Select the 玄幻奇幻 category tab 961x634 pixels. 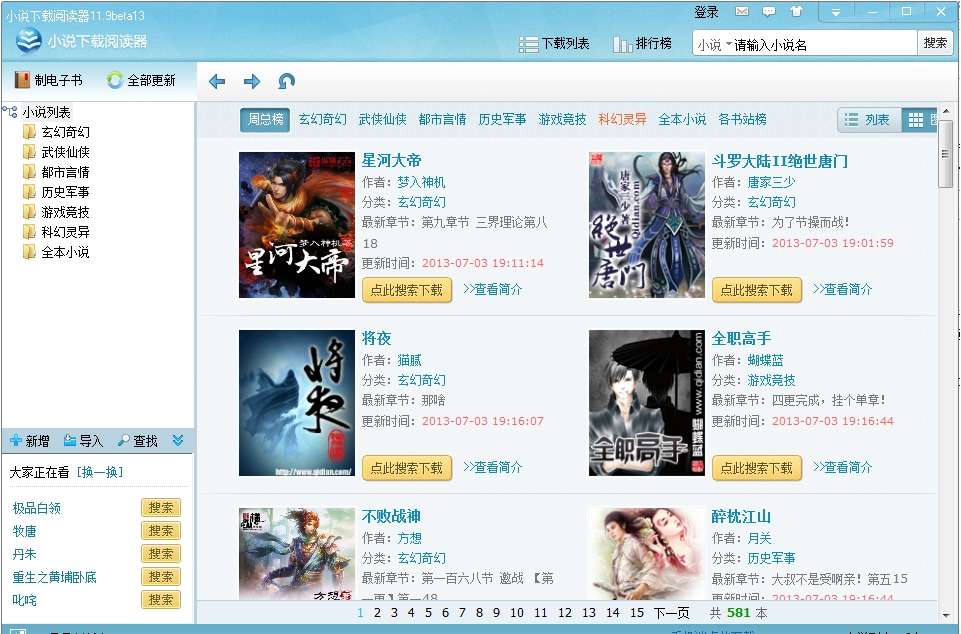click(x=322, y=119)
